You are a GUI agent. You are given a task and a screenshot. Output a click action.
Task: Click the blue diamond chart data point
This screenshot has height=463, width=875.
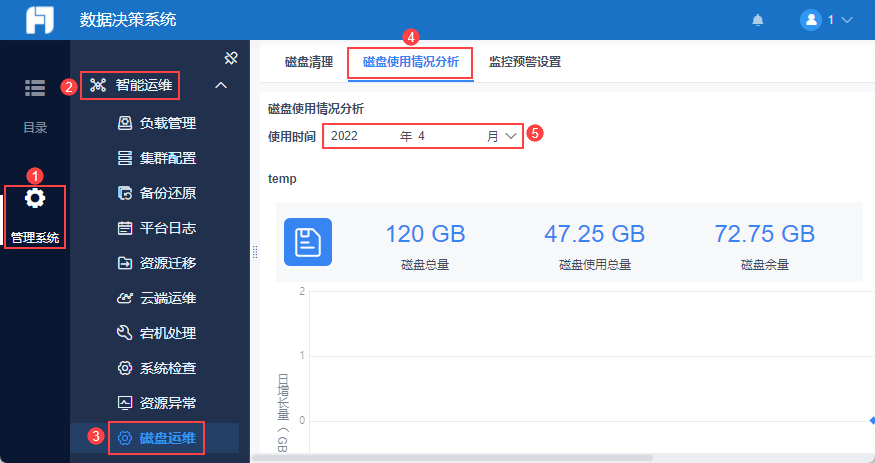coord(872,421)
